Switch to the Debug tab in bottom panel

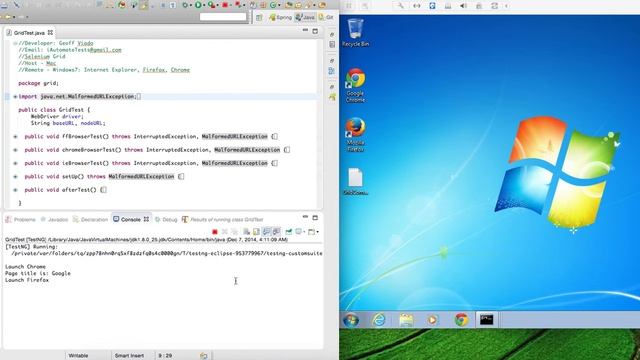[166, 220]
